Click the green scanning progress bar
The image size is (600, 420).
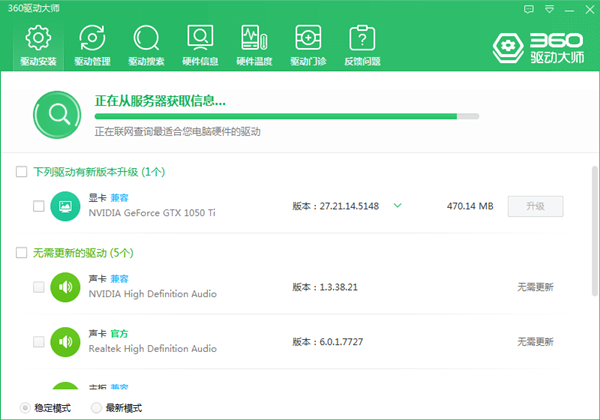[x=275, y=116]
